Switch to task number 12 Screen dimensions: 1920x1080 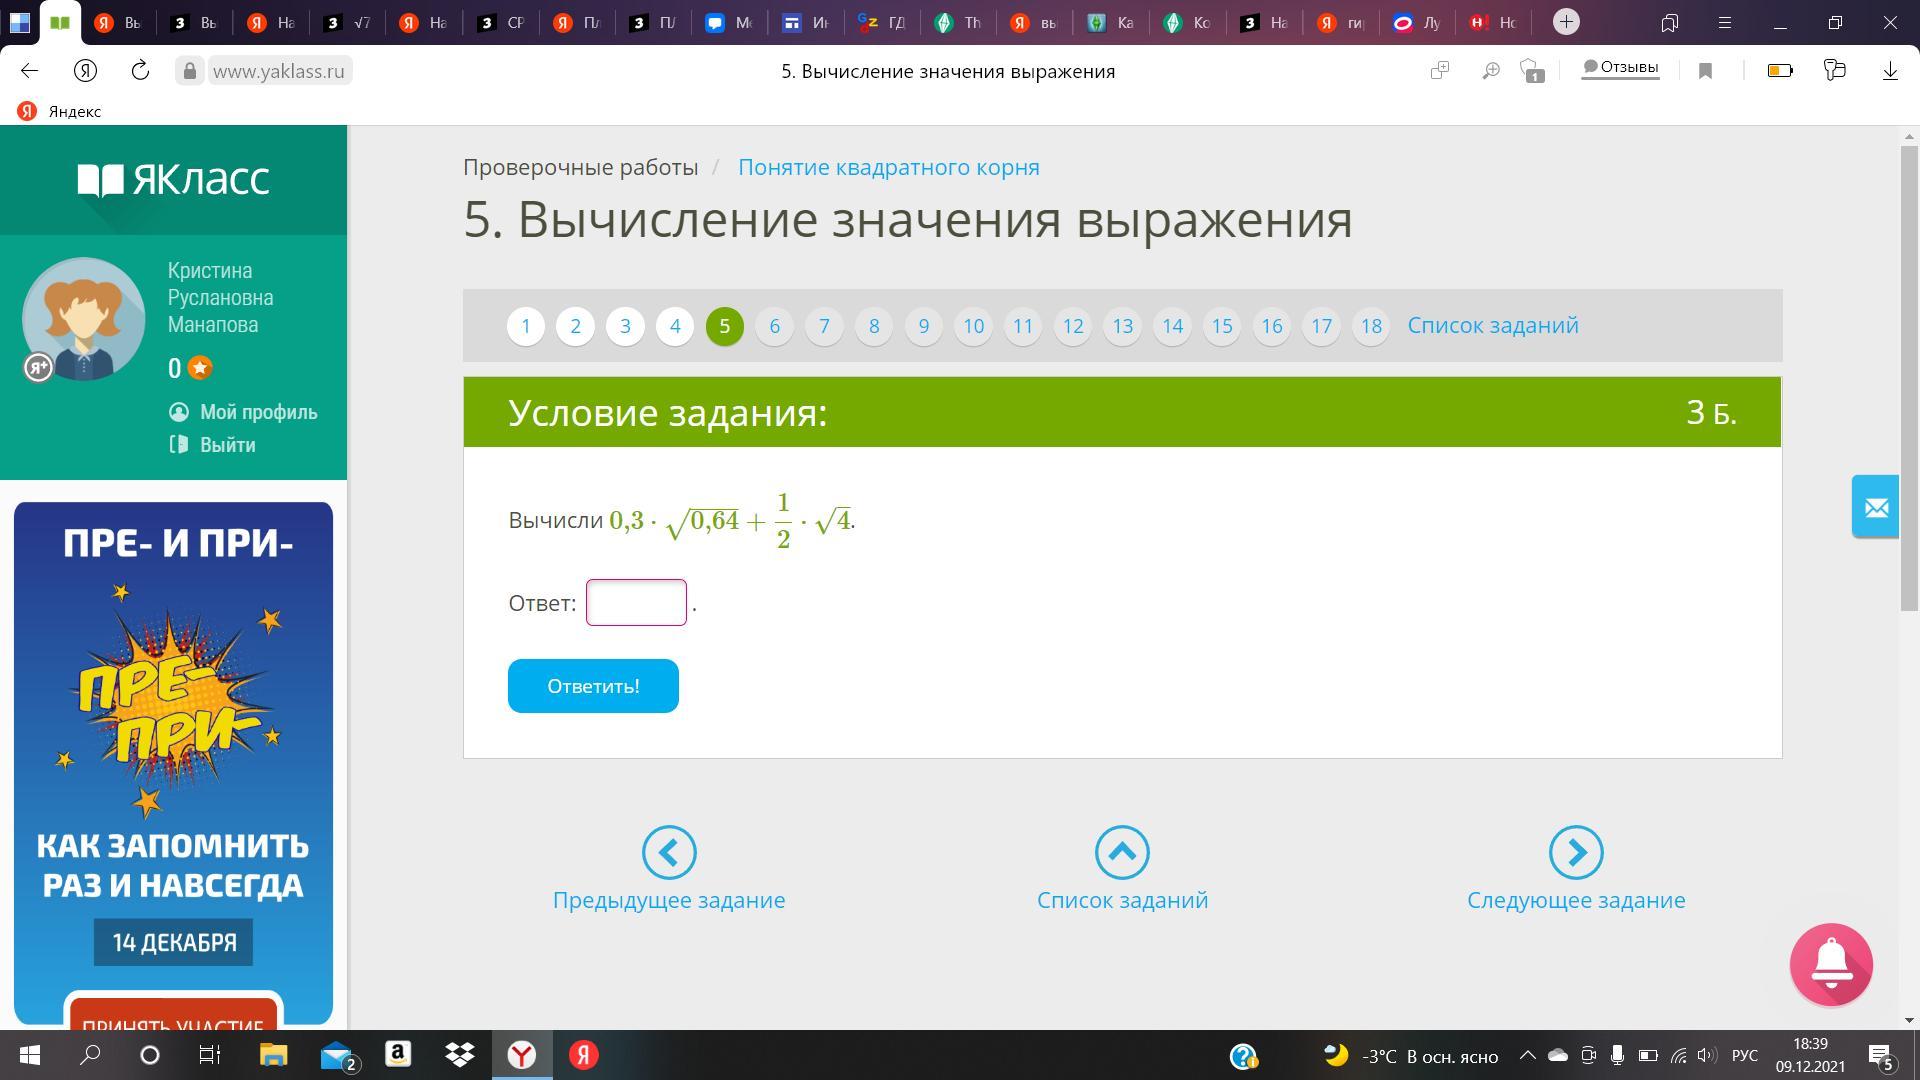coord(1072,326)
